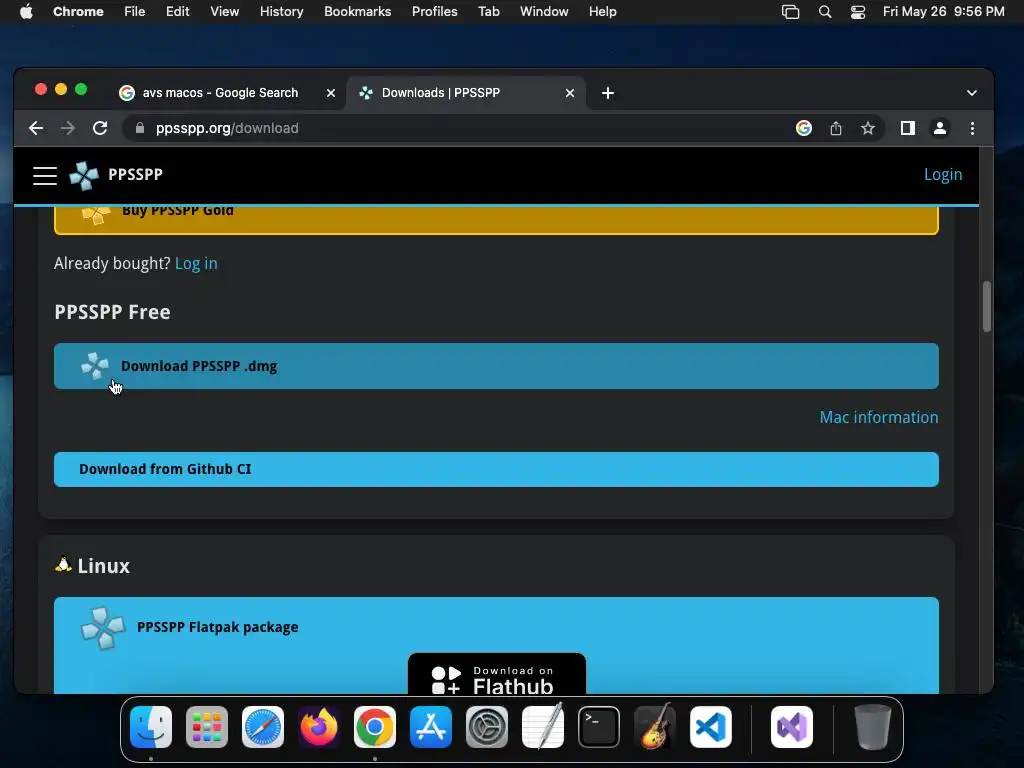Open the Tab menu
The image size is (1024, 768).
point(488,11)
